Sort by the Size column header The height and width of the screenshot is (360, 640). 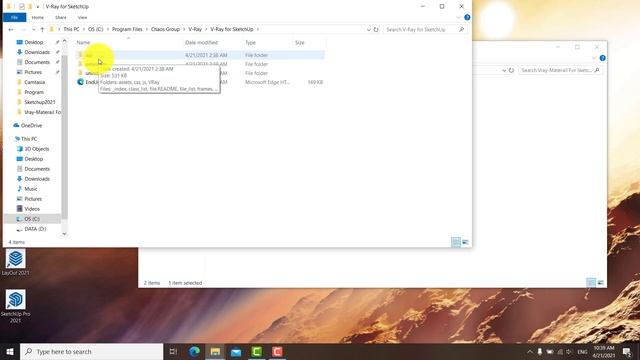300,42
